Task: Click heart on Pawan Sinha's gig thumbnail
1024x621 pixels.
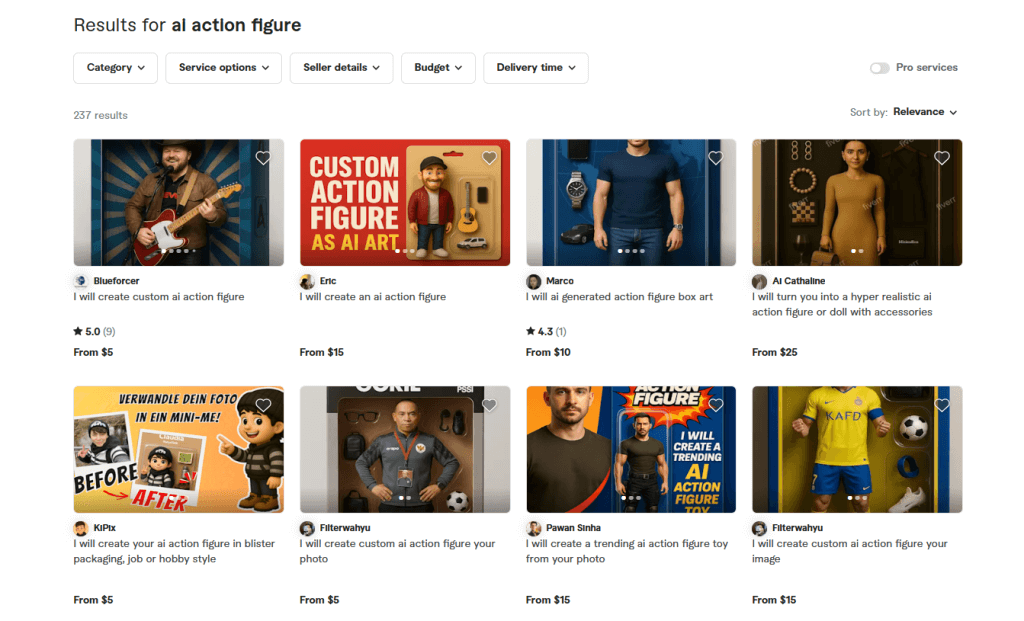Action: pos(715,405)
